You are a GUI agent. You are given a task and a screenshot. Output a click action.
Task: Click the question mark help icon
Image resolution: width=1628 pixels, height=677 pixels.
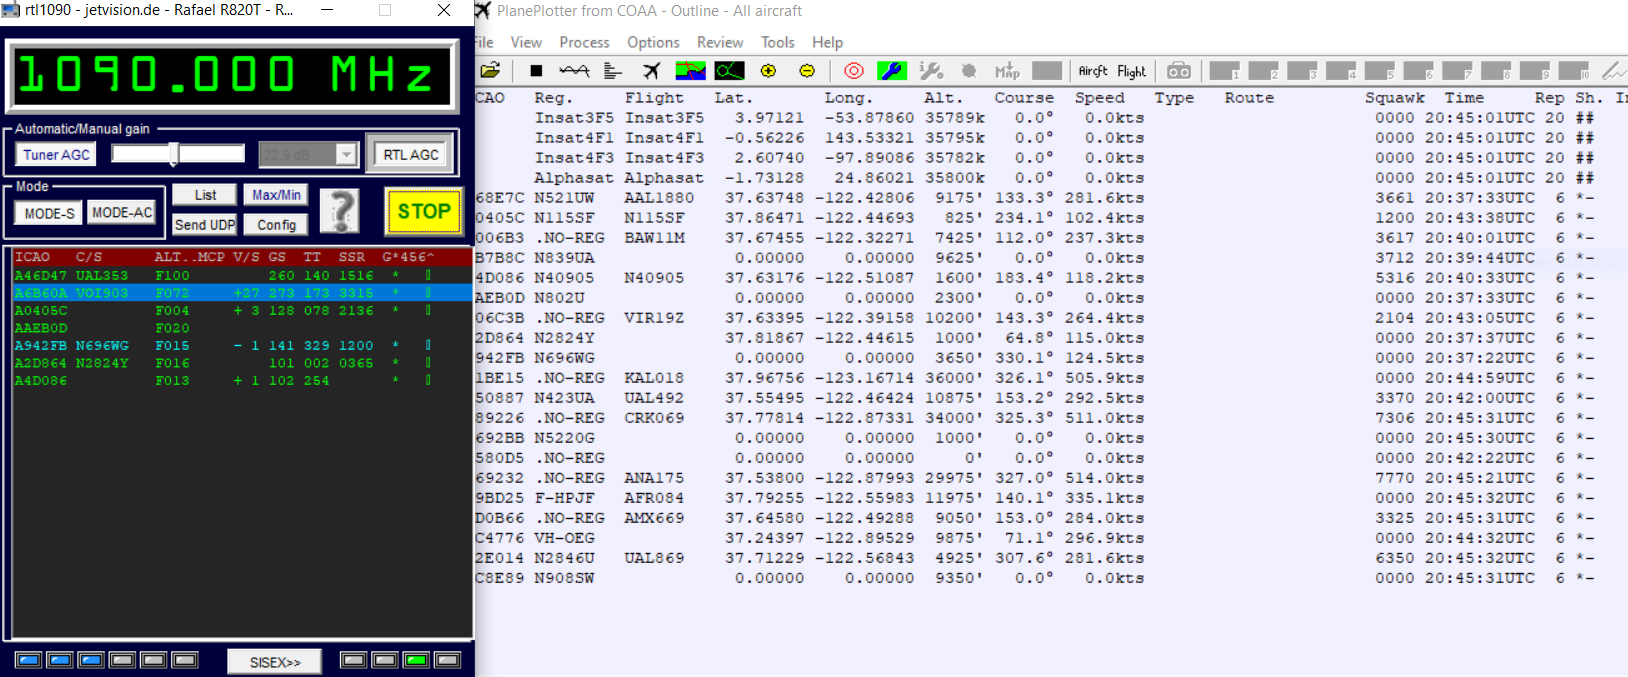click(340, 211)
